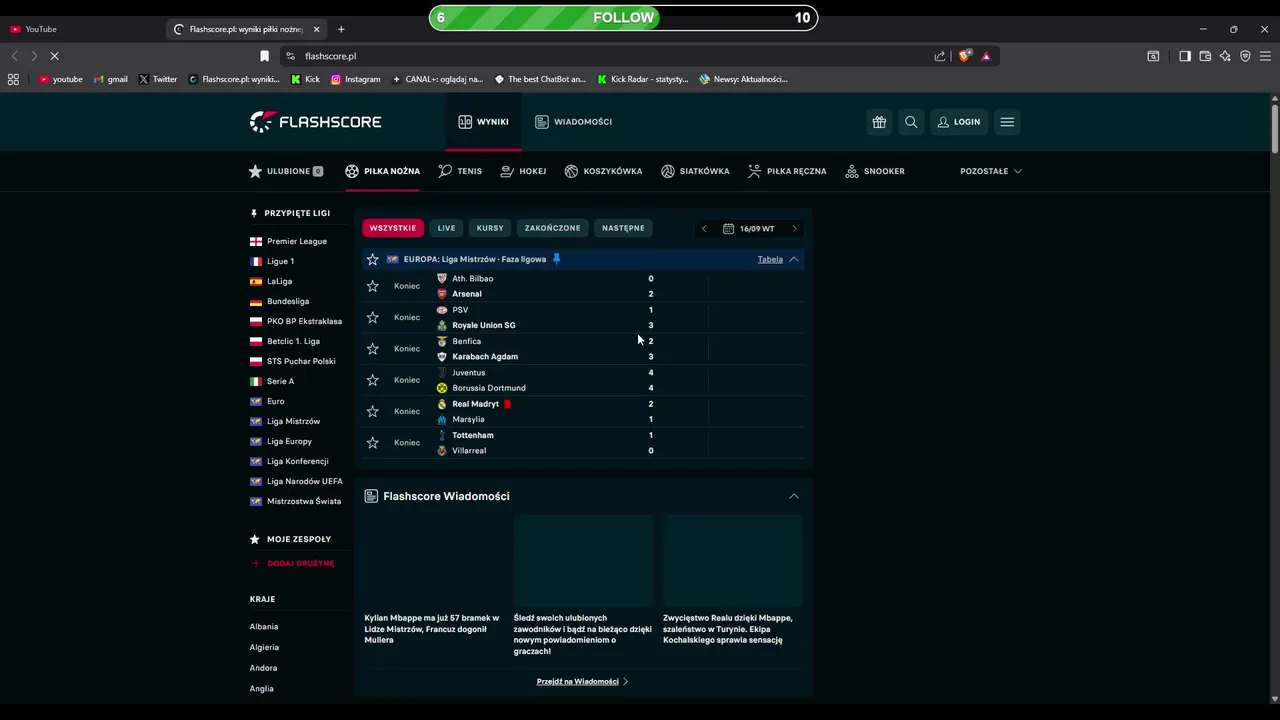Click the bookmark icon in address bar

(x=264, y=56)
